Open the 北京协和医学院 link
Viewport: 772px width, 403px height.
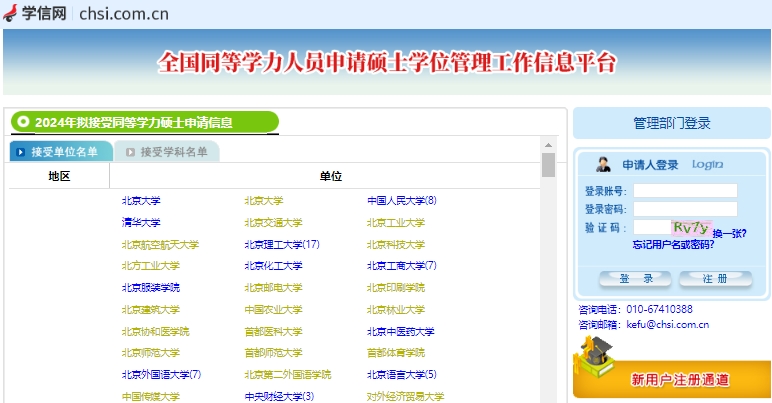point(156,332)
